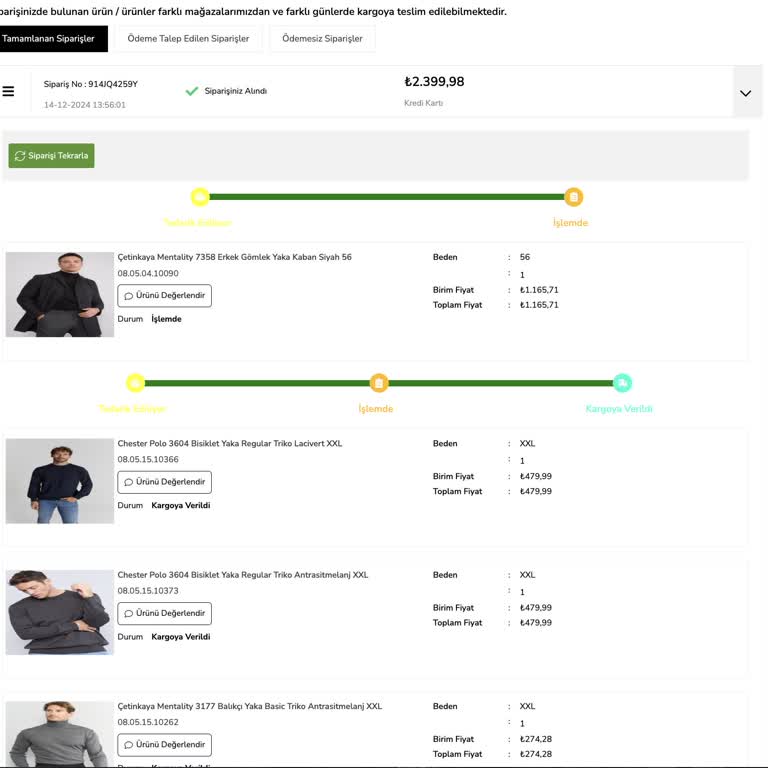
Task: Open Chester Polo 3604 Triko Antrasitmelanj title
Action: click(243, 575)
